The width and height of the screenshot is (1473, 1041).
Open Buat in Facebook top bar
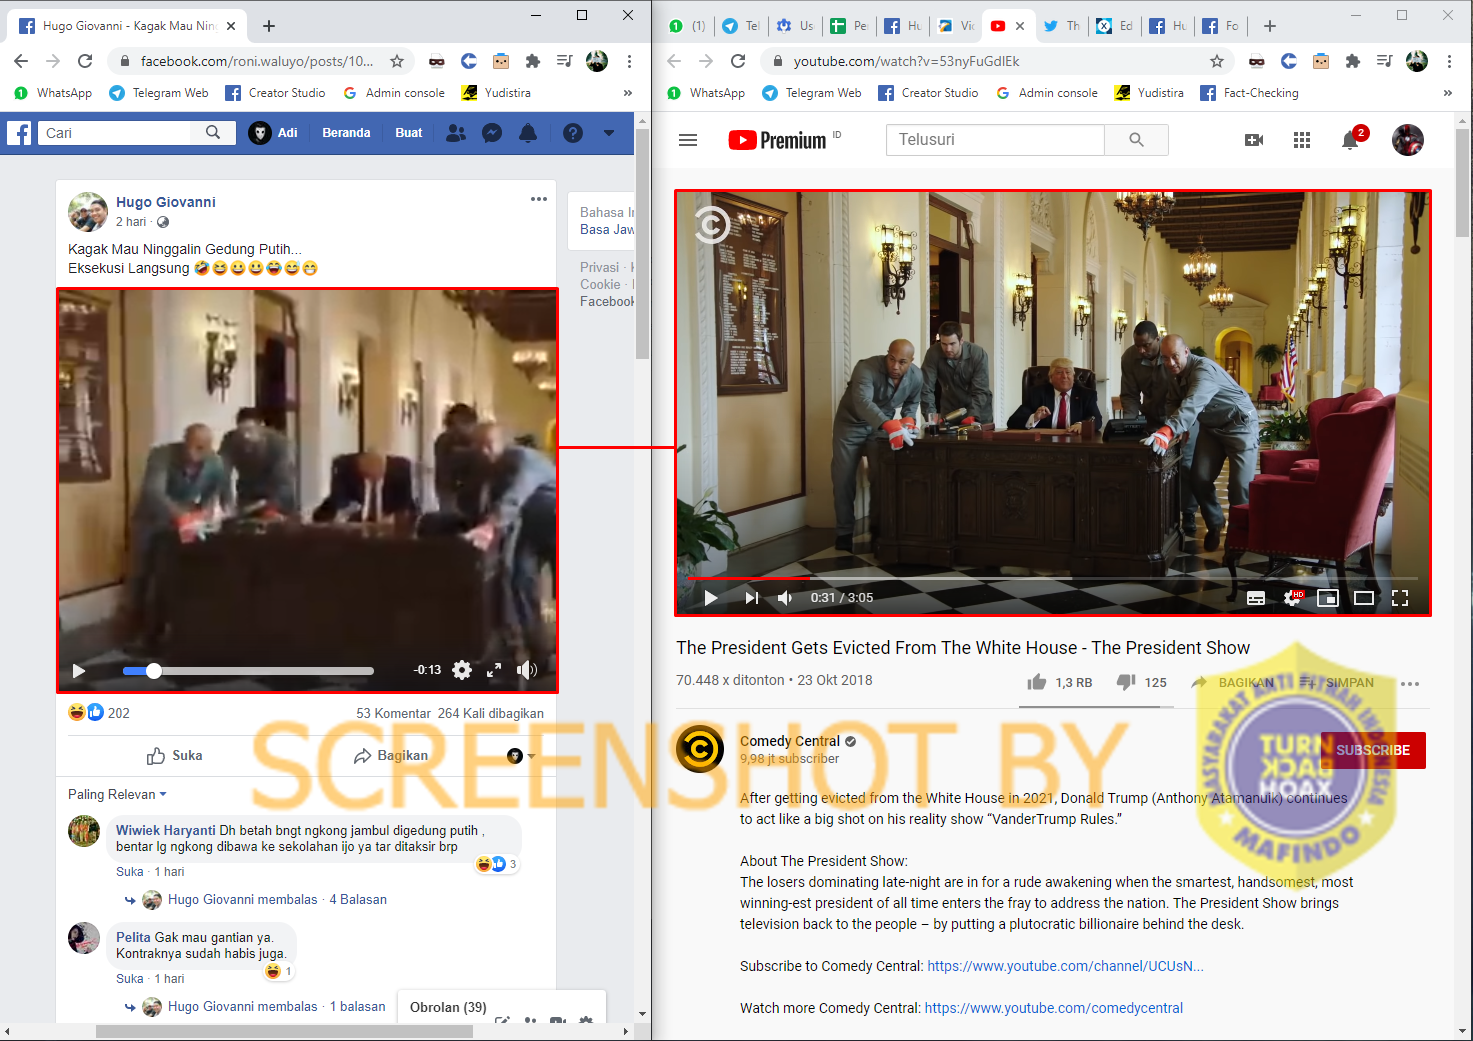[x=409, y=133]
